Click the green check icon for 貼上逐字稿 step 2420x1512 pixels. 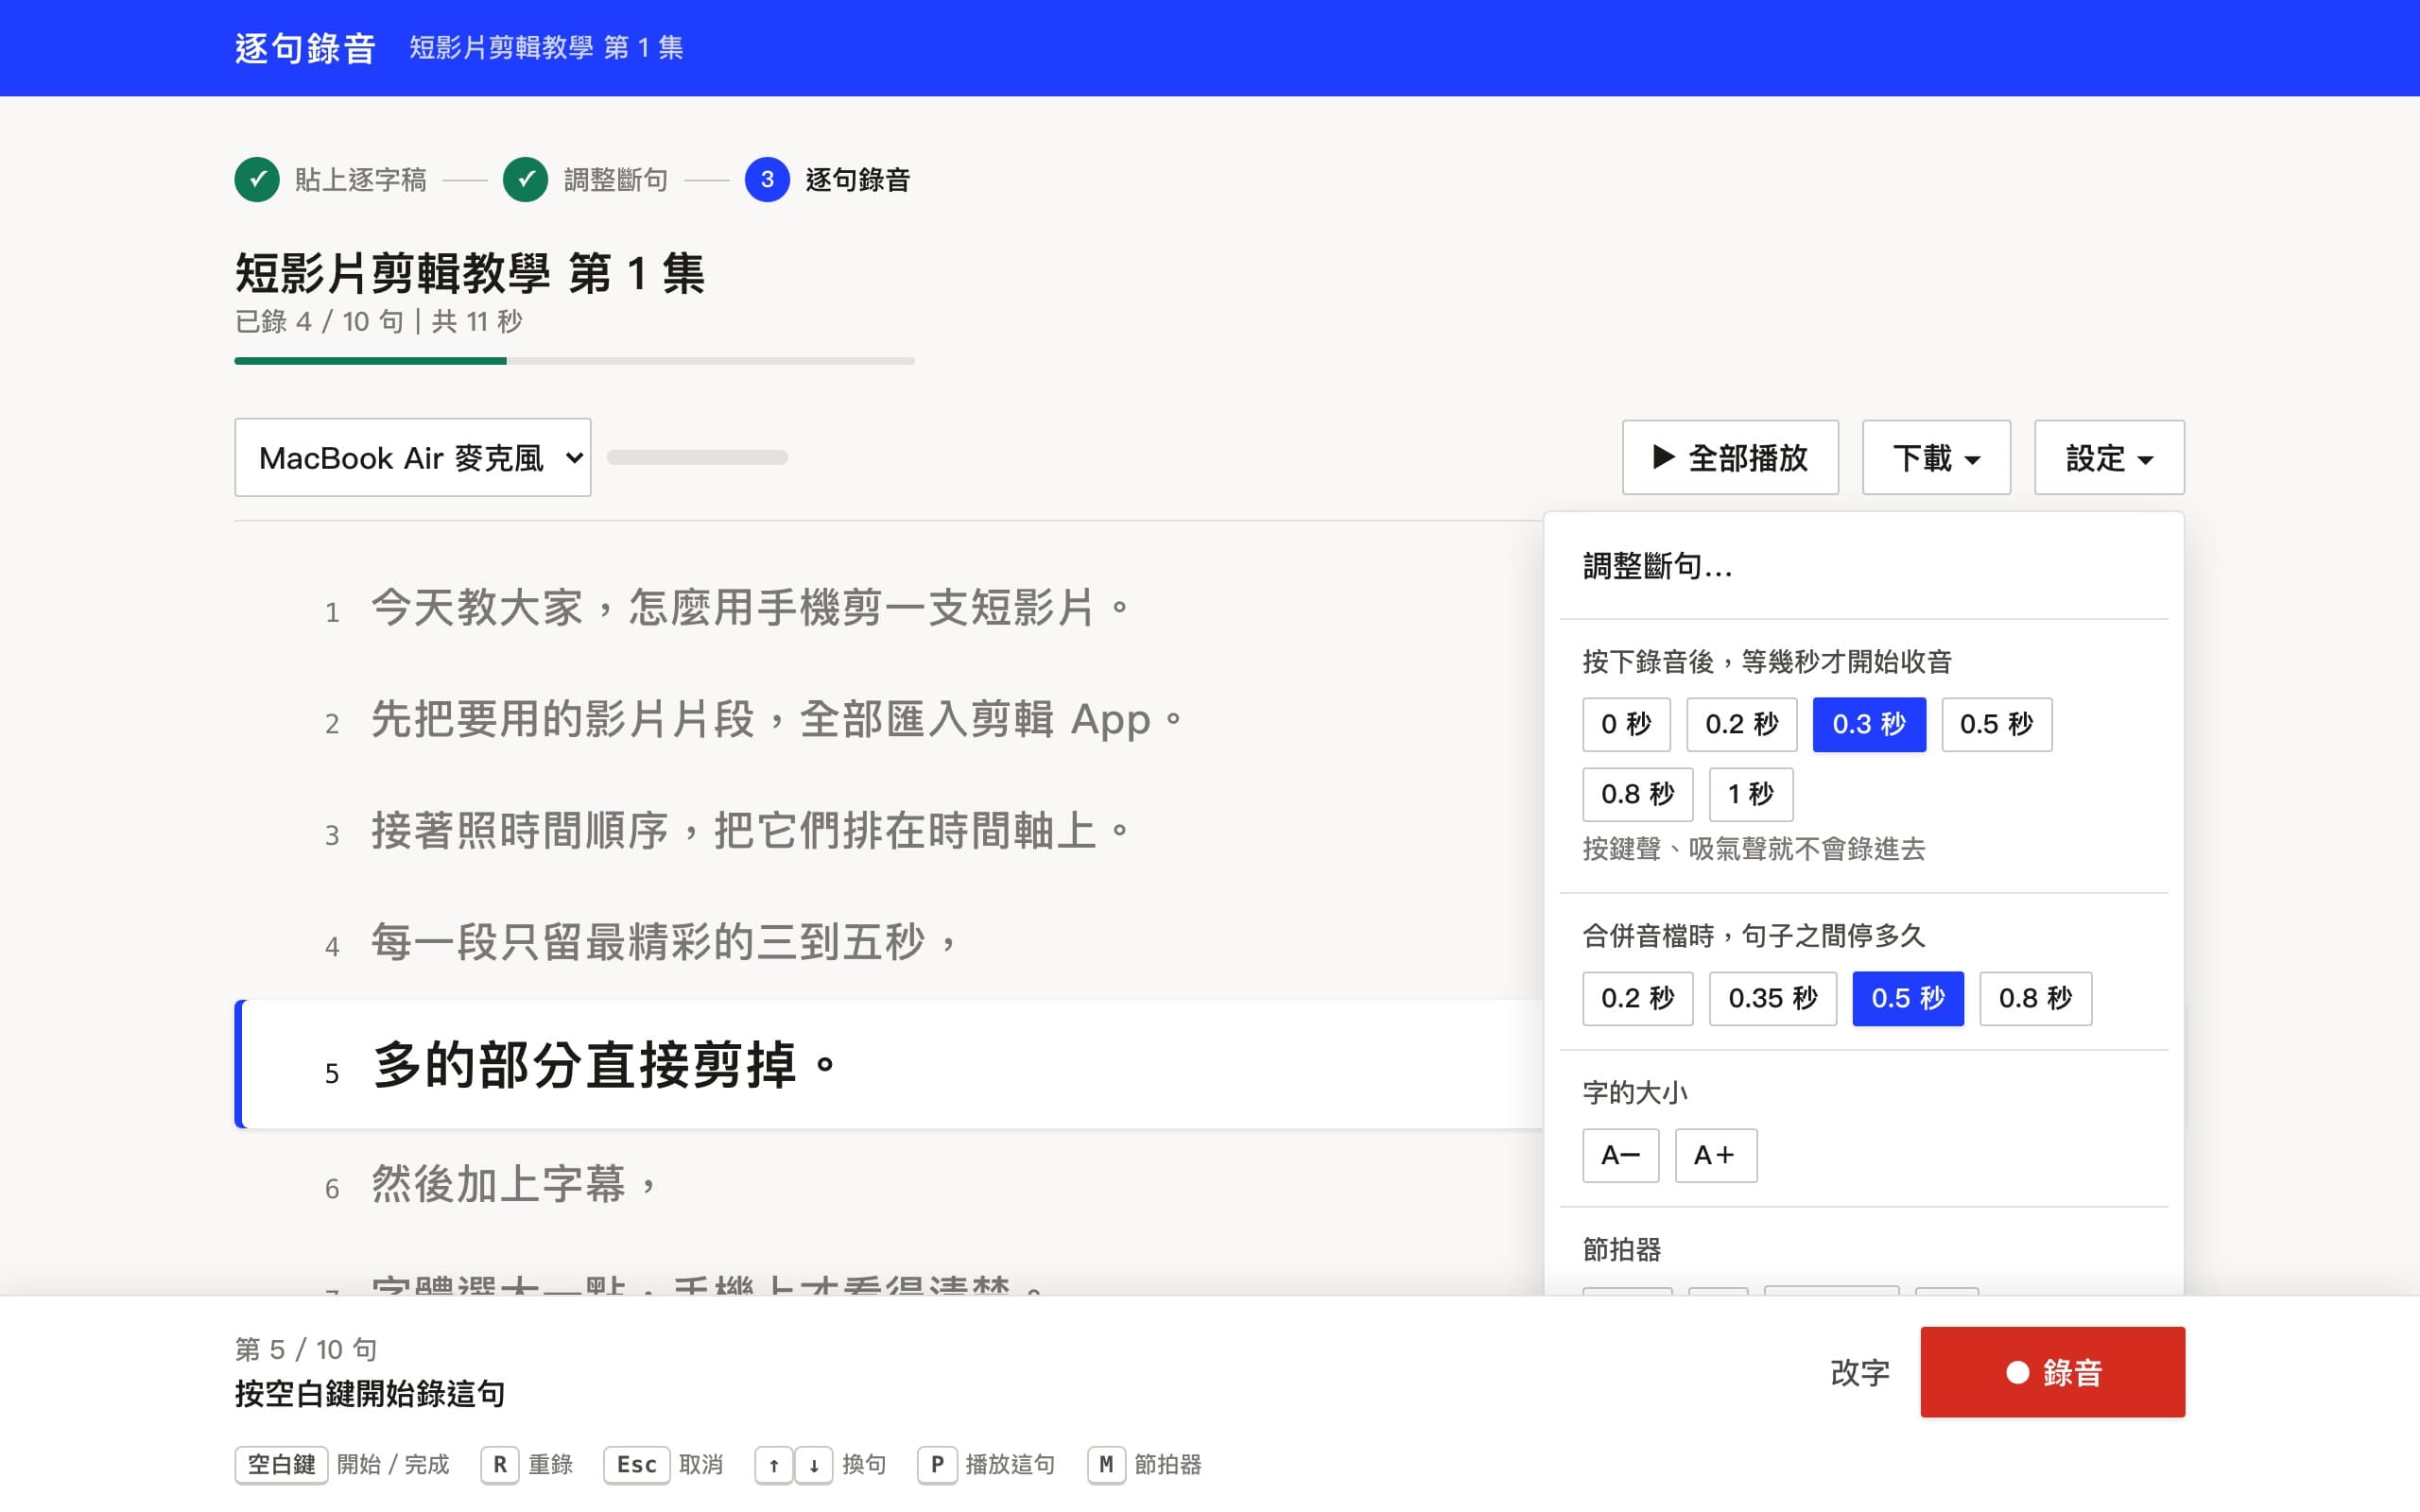pyautogui.click(x=257, y=179)
